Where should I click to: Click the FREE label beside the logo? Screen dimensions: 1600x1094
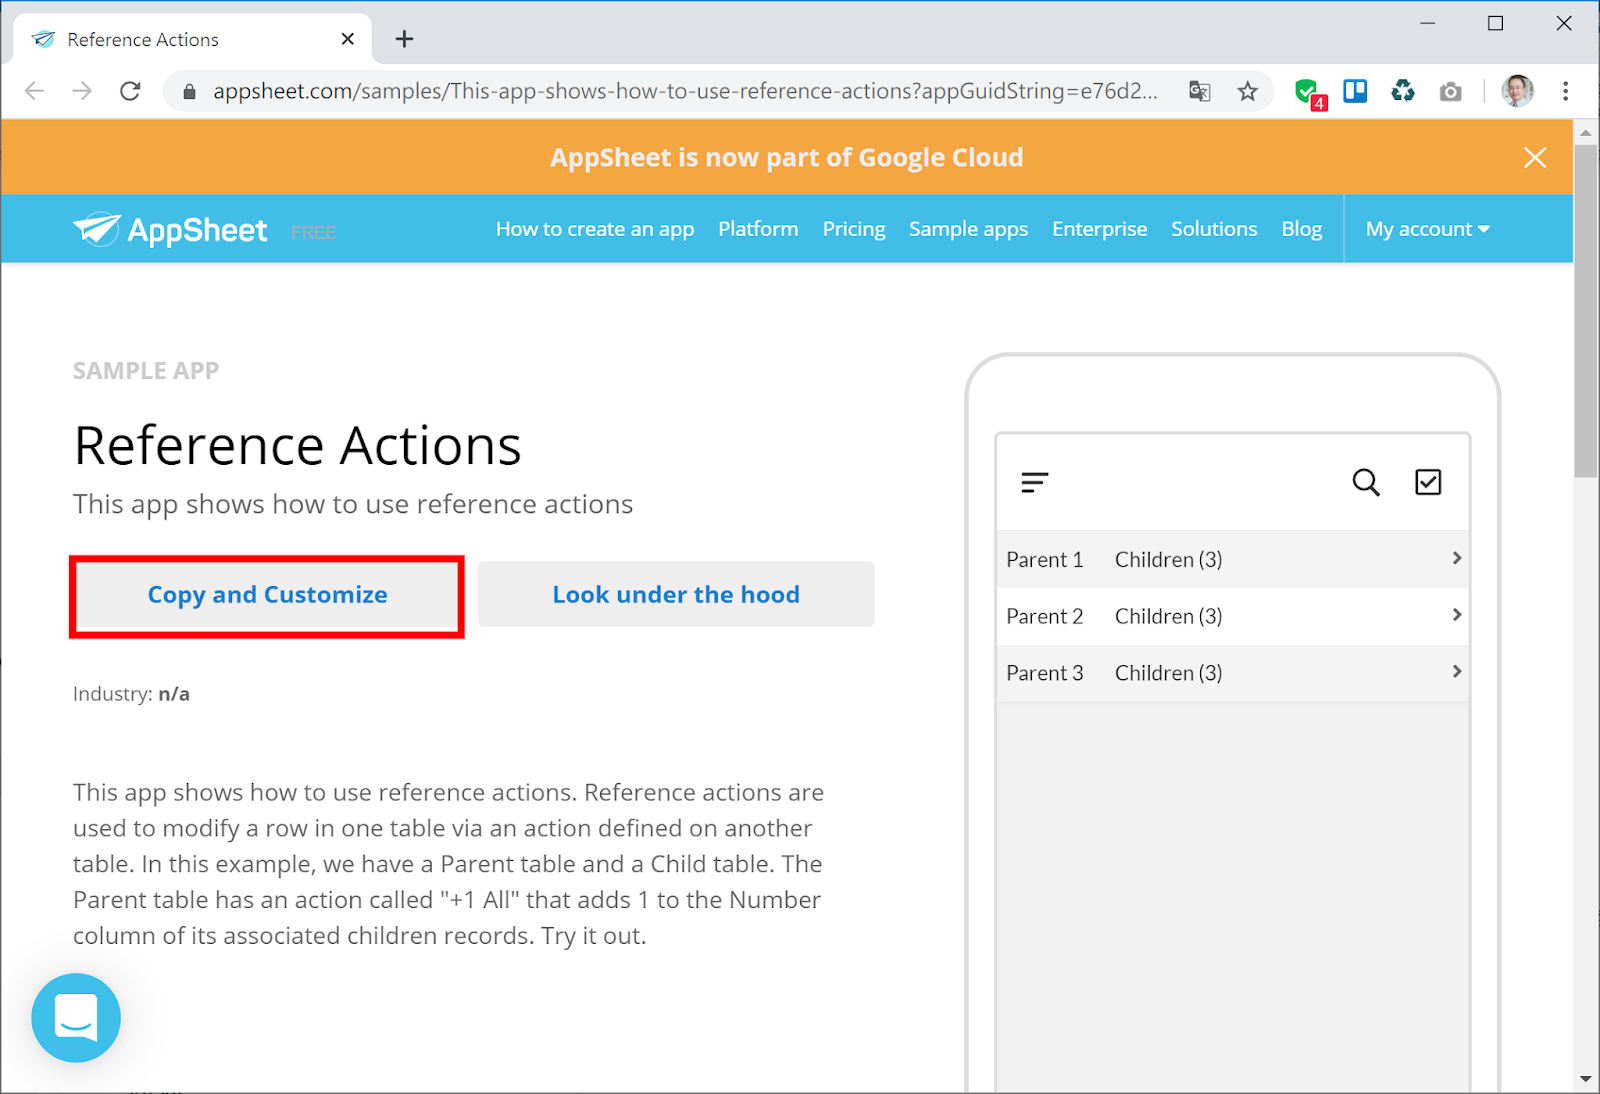point(314,233)
